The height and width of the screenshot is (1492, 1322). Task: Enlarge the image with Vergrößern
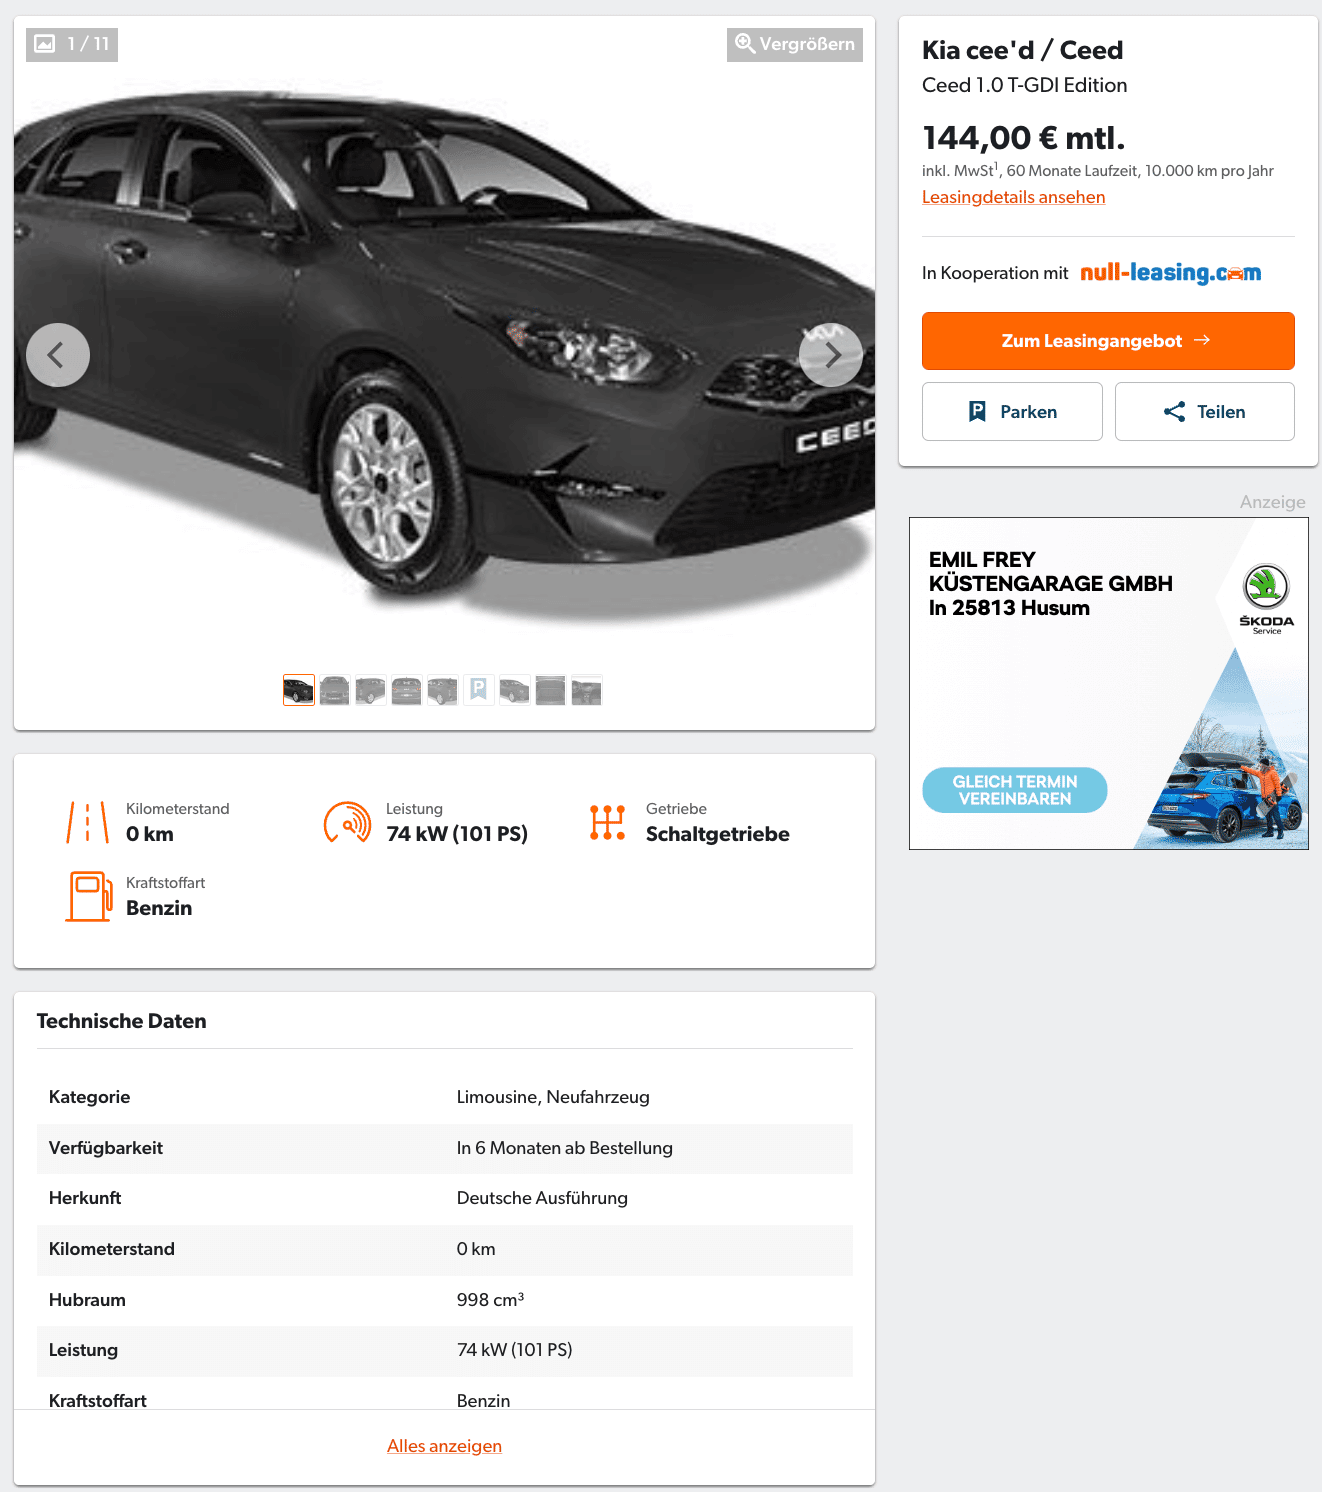pos(795,44)
